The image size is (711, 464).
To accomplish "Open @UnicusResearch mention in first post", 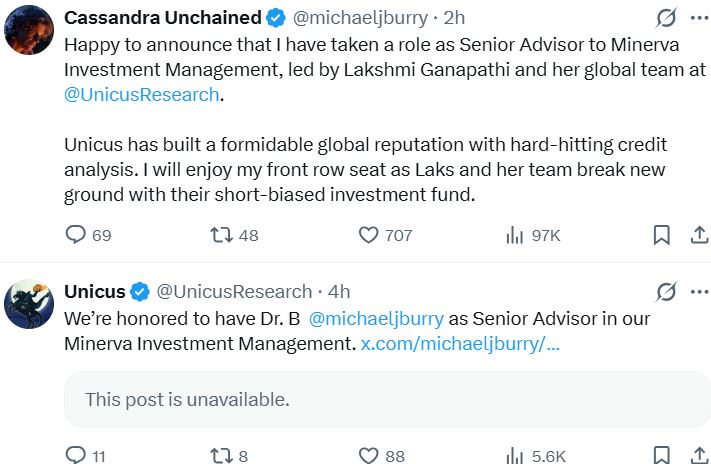I will click(x=141, y=95).
